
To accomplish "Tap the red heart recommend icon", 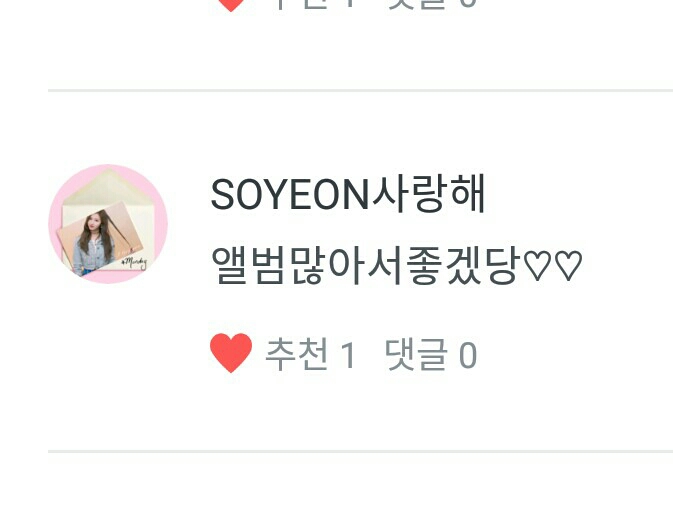I will click(231, 353).
